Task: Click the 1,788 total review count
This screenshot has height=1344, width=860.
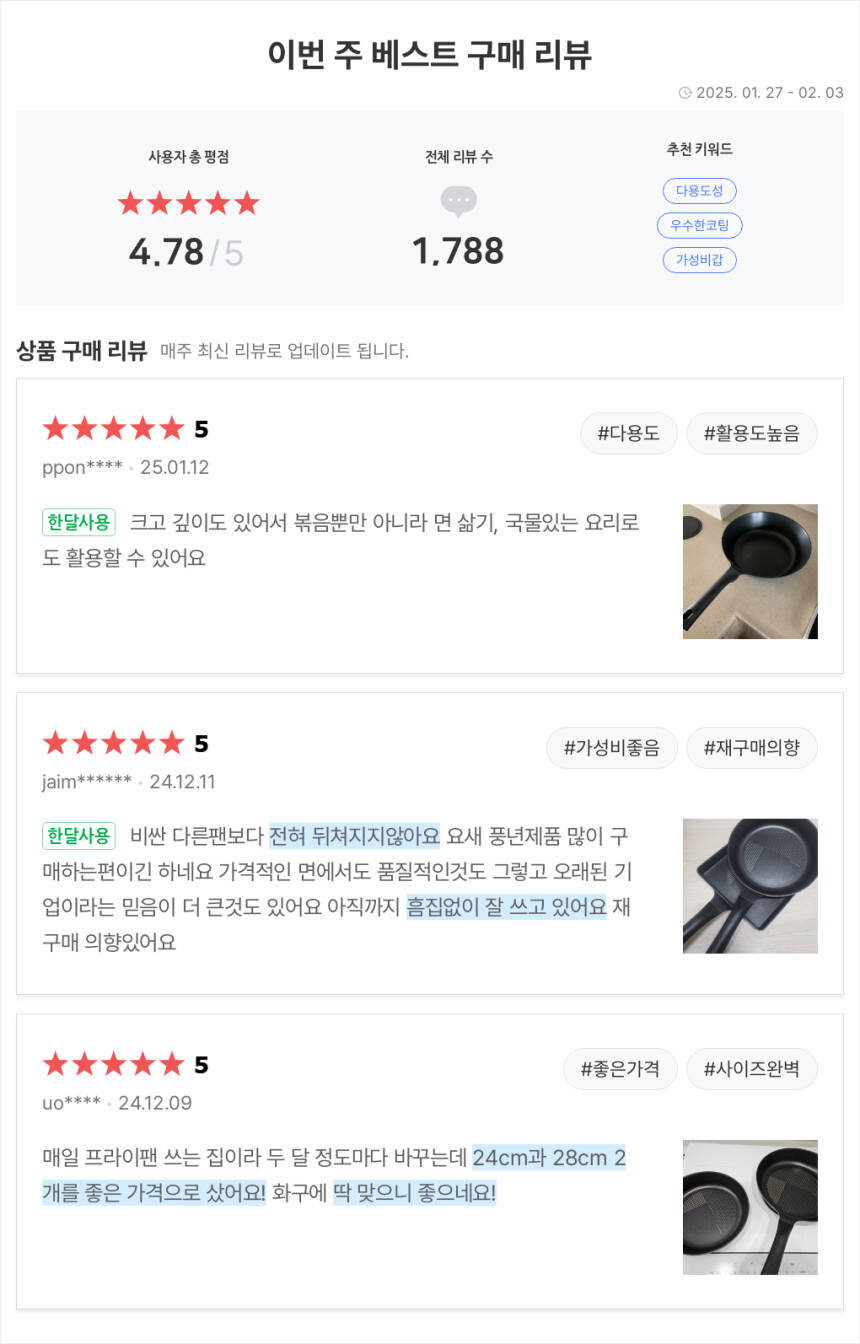Action: [x=458, y=252]
